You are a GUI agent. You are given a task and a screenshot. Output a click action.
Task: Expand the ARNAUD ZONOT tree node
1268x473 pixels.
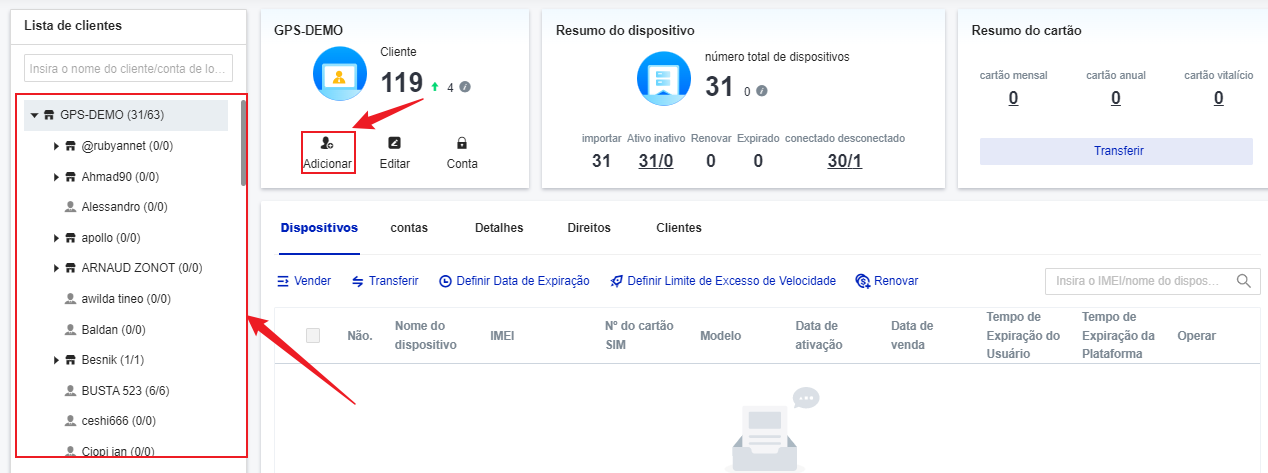[x=56, y=268]
